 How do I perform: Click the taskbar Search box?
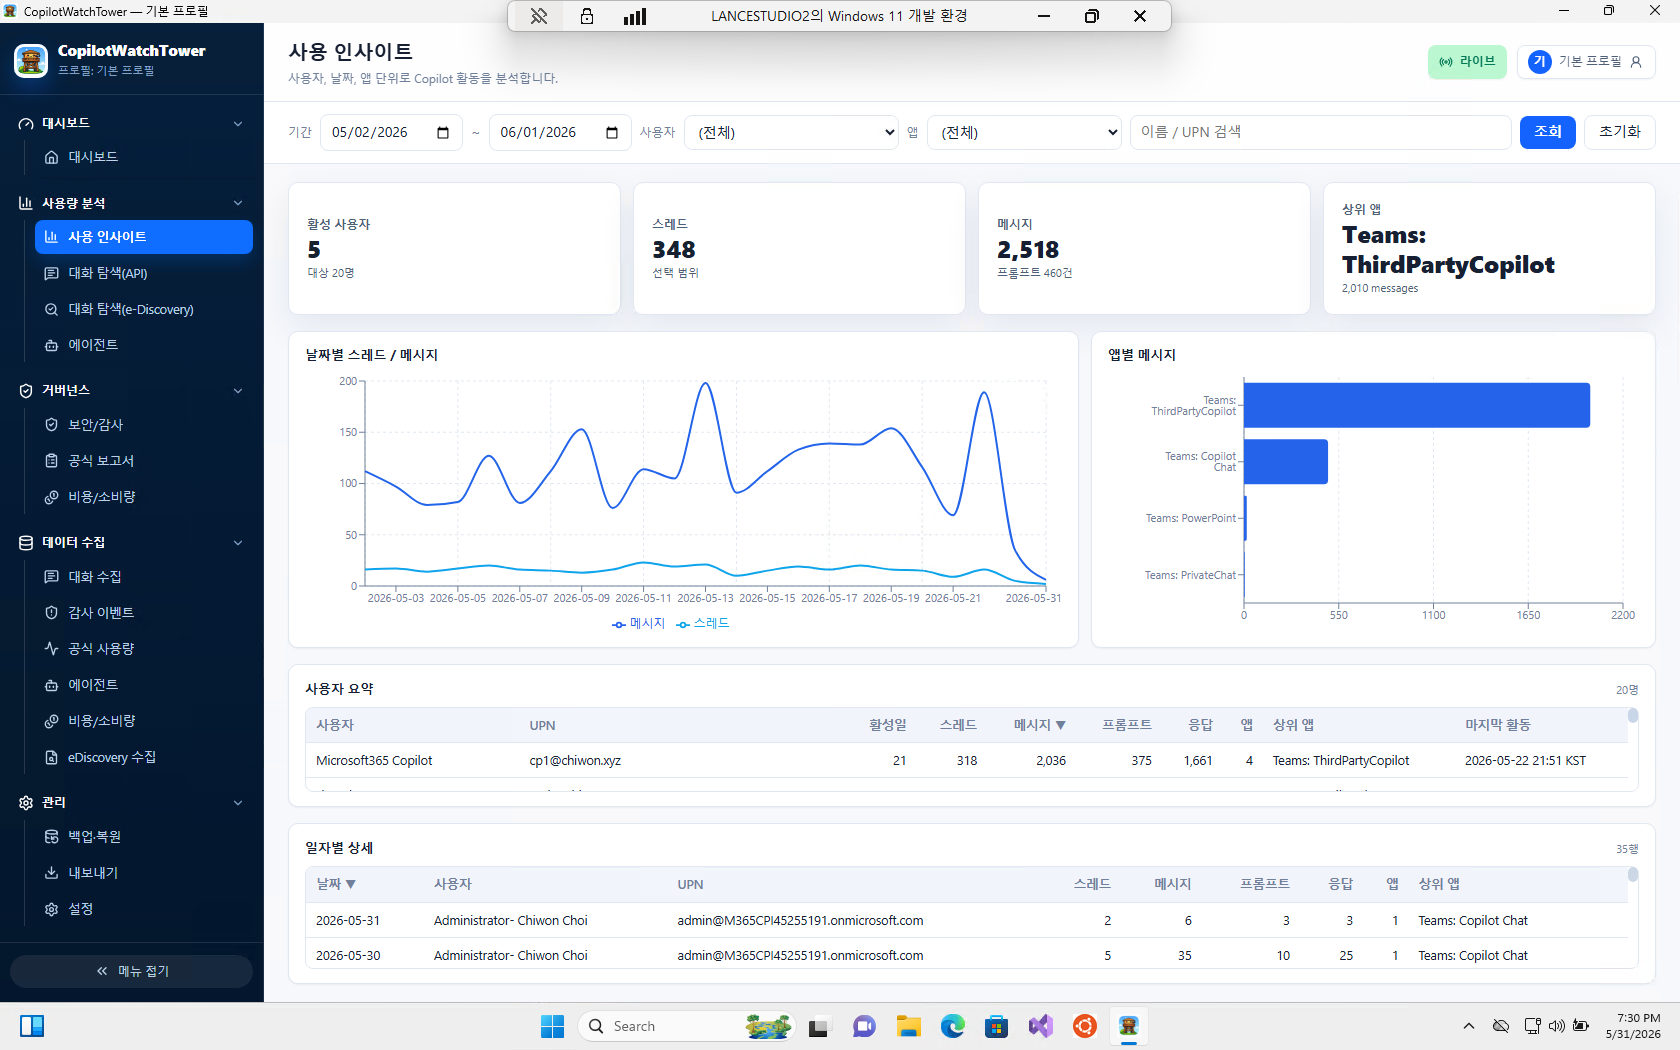tap(686, 1026)
